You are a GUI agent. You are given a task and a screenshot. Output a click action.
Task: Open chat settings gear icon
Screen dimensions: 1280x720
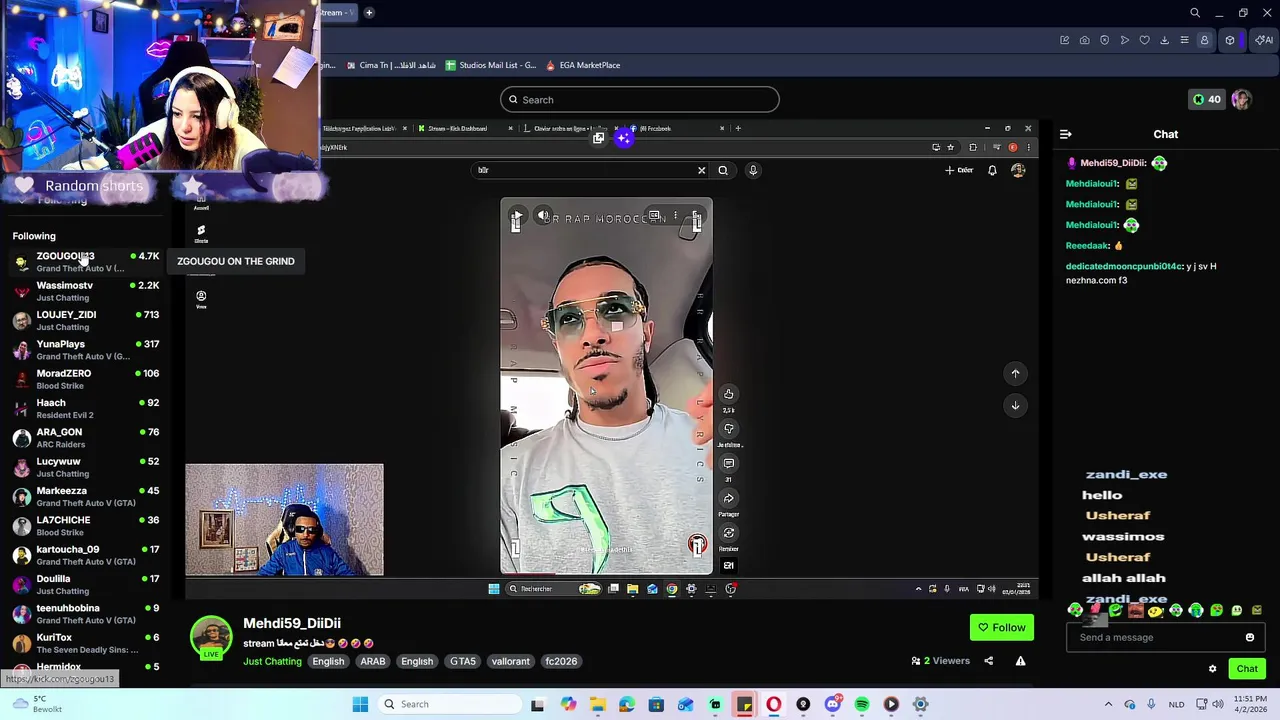pyautogui.click(x=1212, y=669)
